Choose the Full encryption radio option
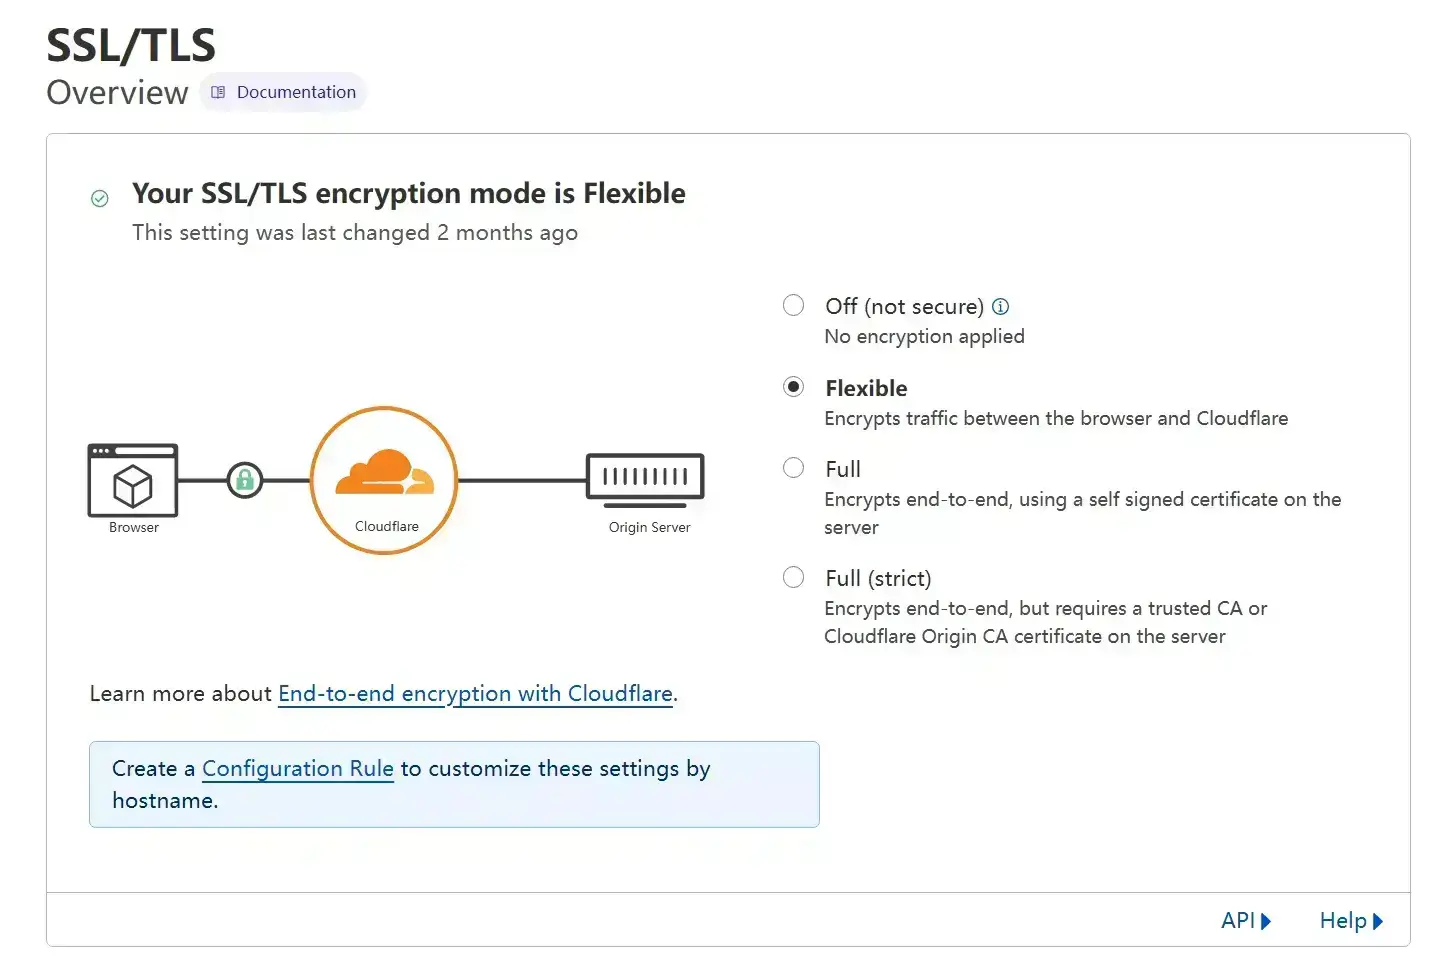Viewport: 1451px width, 963px height. [793, 467]
